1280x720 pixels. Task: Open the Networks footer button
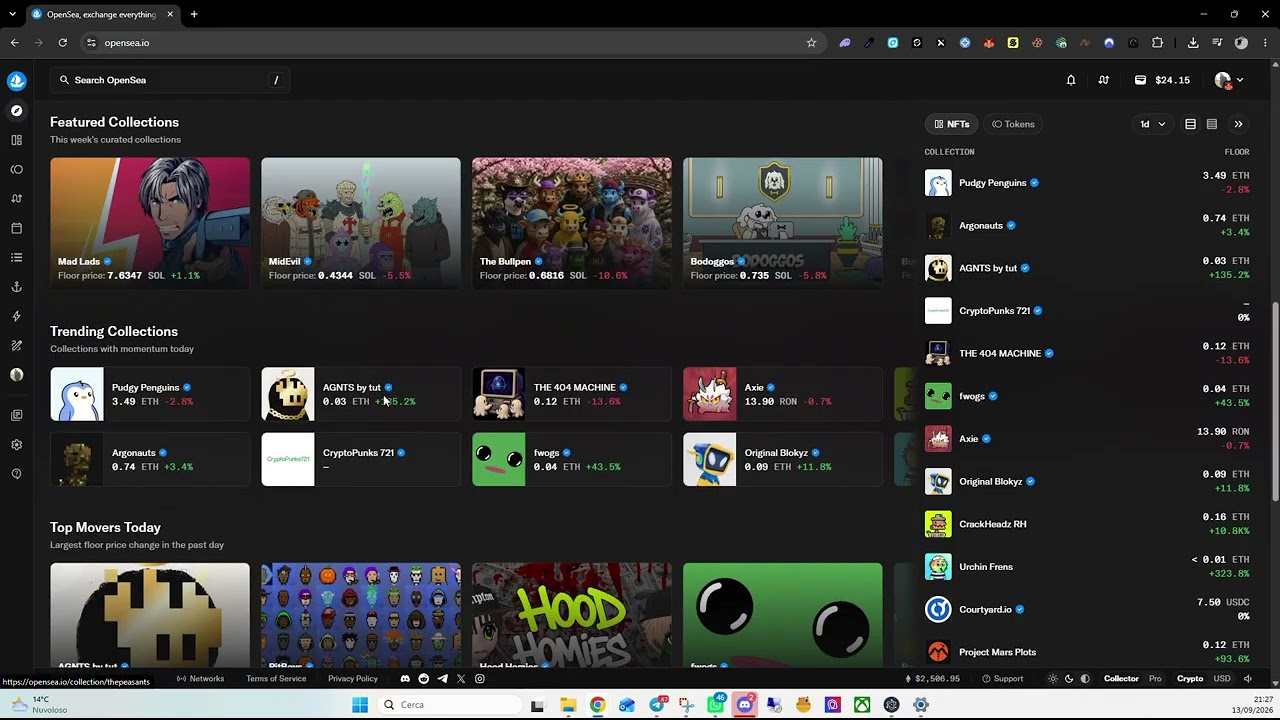[x=200, y=679]
